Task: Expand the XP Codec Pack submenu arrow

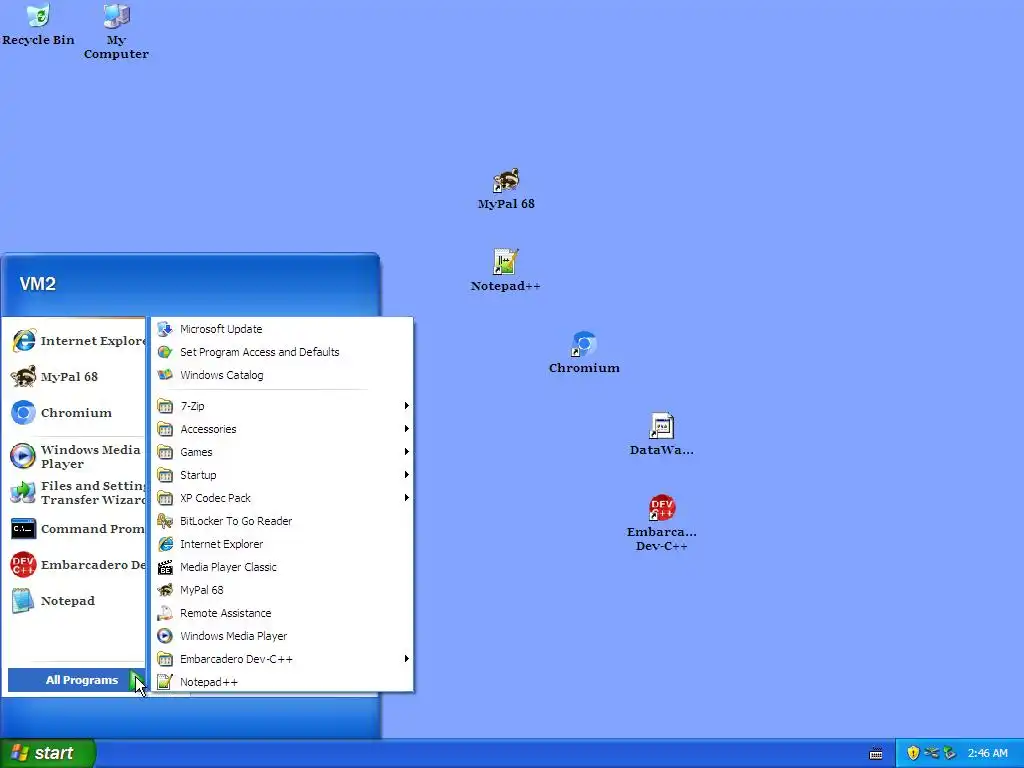Action: 406,498
